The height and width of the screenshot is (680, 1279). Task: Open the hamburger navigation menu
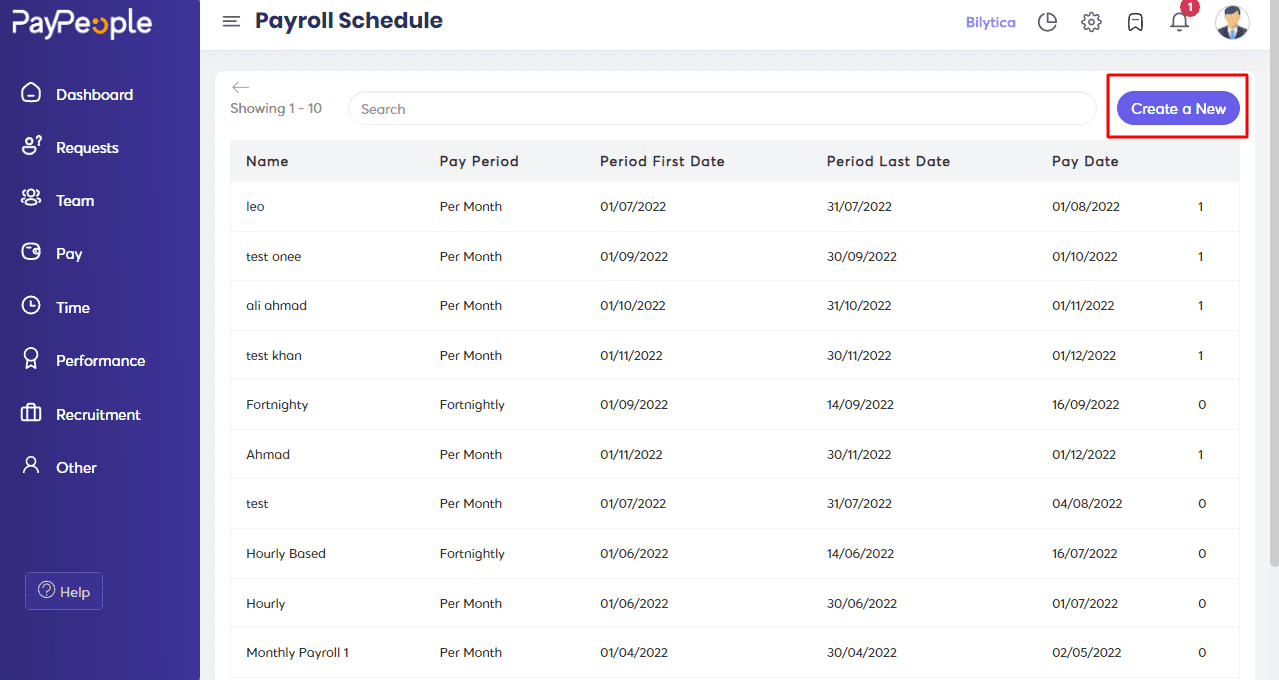231,20
